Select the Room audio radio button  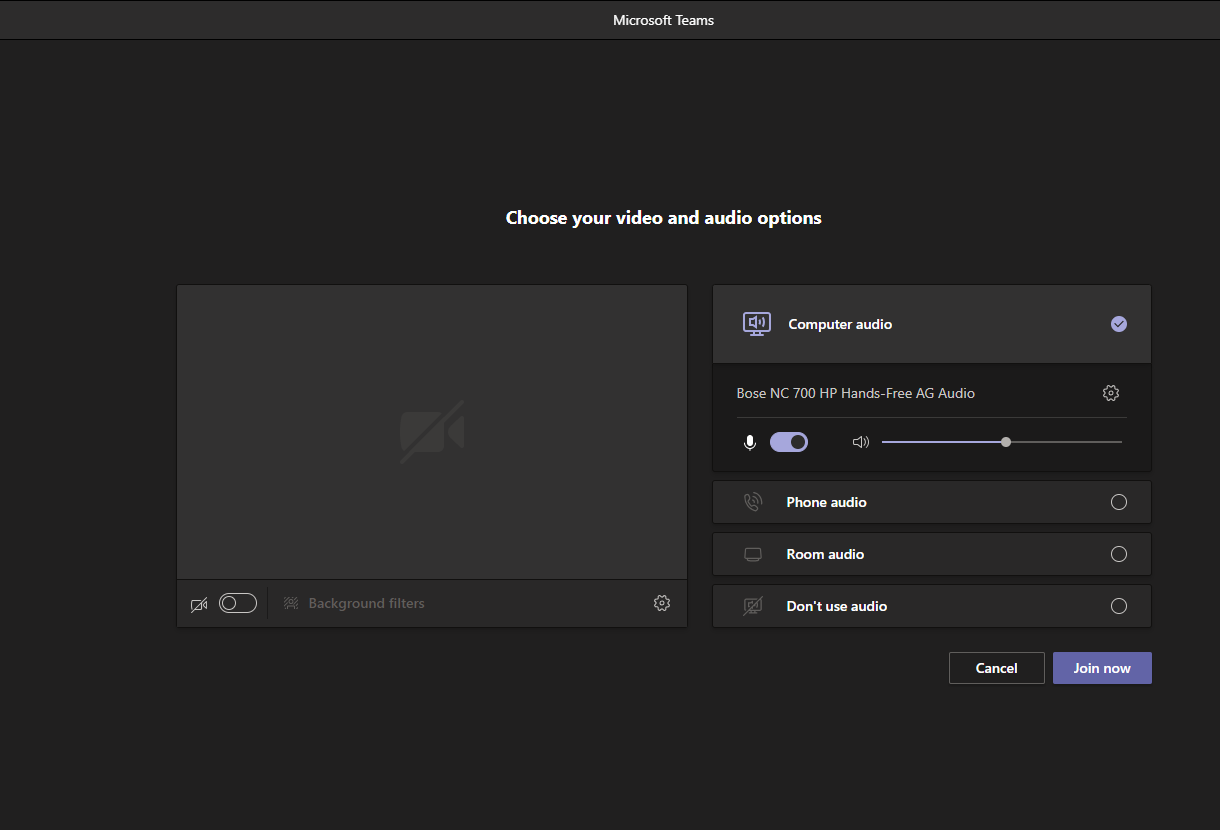click(x=1118, y=554)
